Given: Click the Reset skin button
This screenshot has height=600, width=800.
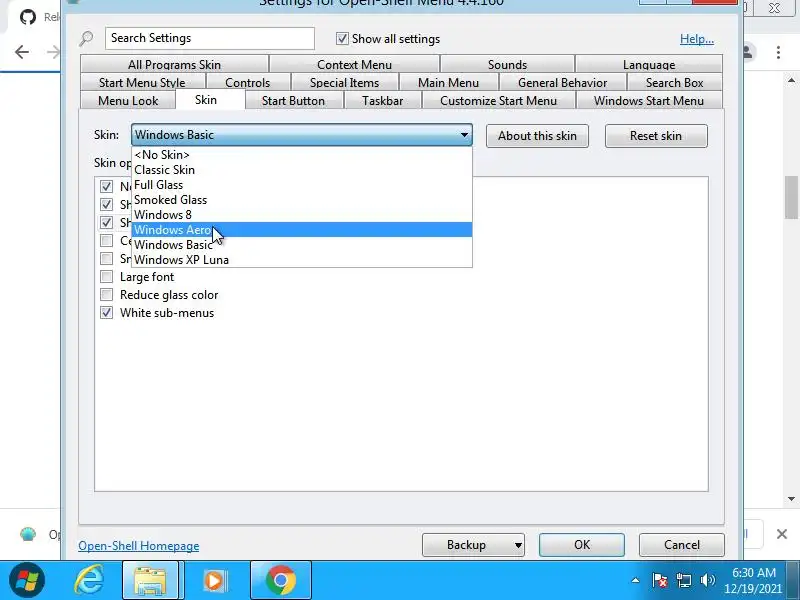Looking at the screenshot, I should tap(656, 136).
